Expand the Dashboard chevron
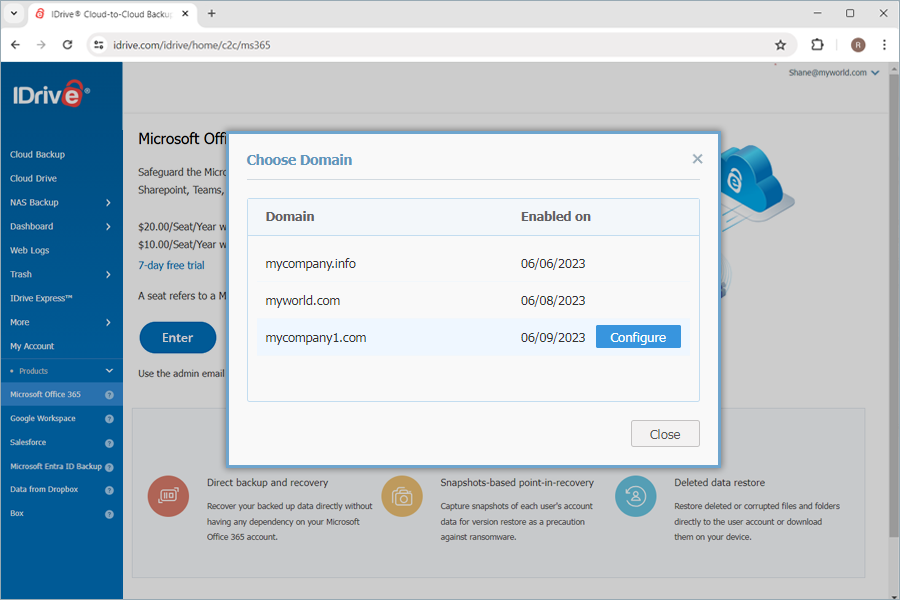900x600 pixels. [108, 226]
